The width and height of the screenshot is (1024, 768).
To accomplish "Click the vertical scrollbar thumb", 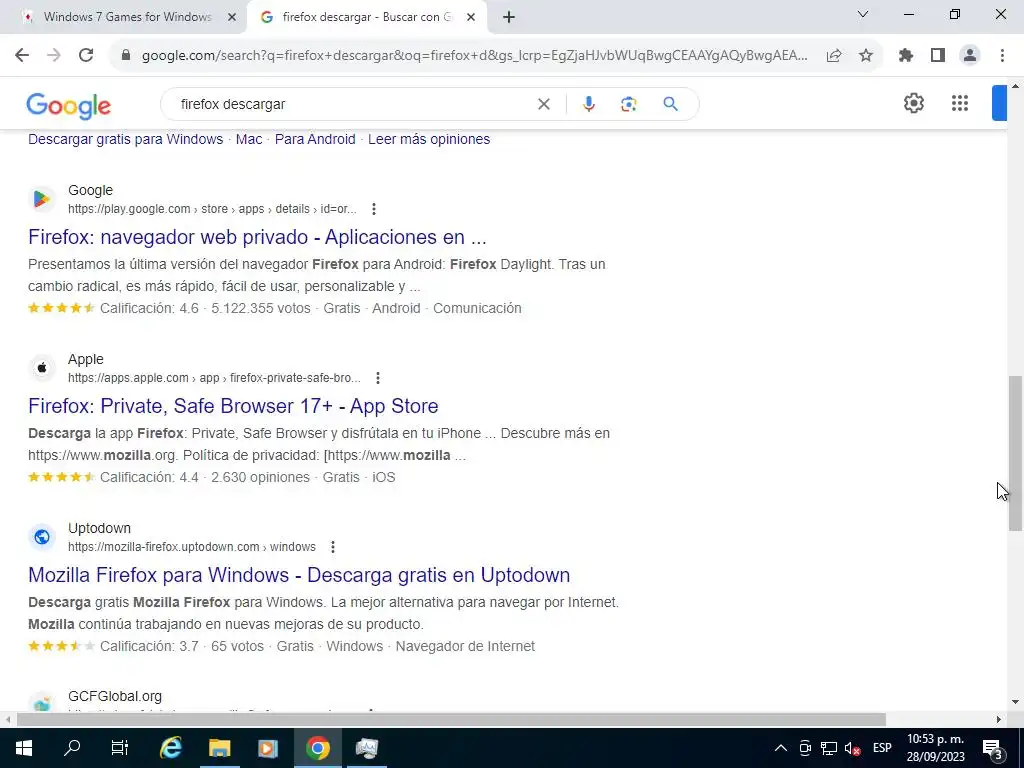I will [1016, 453].
